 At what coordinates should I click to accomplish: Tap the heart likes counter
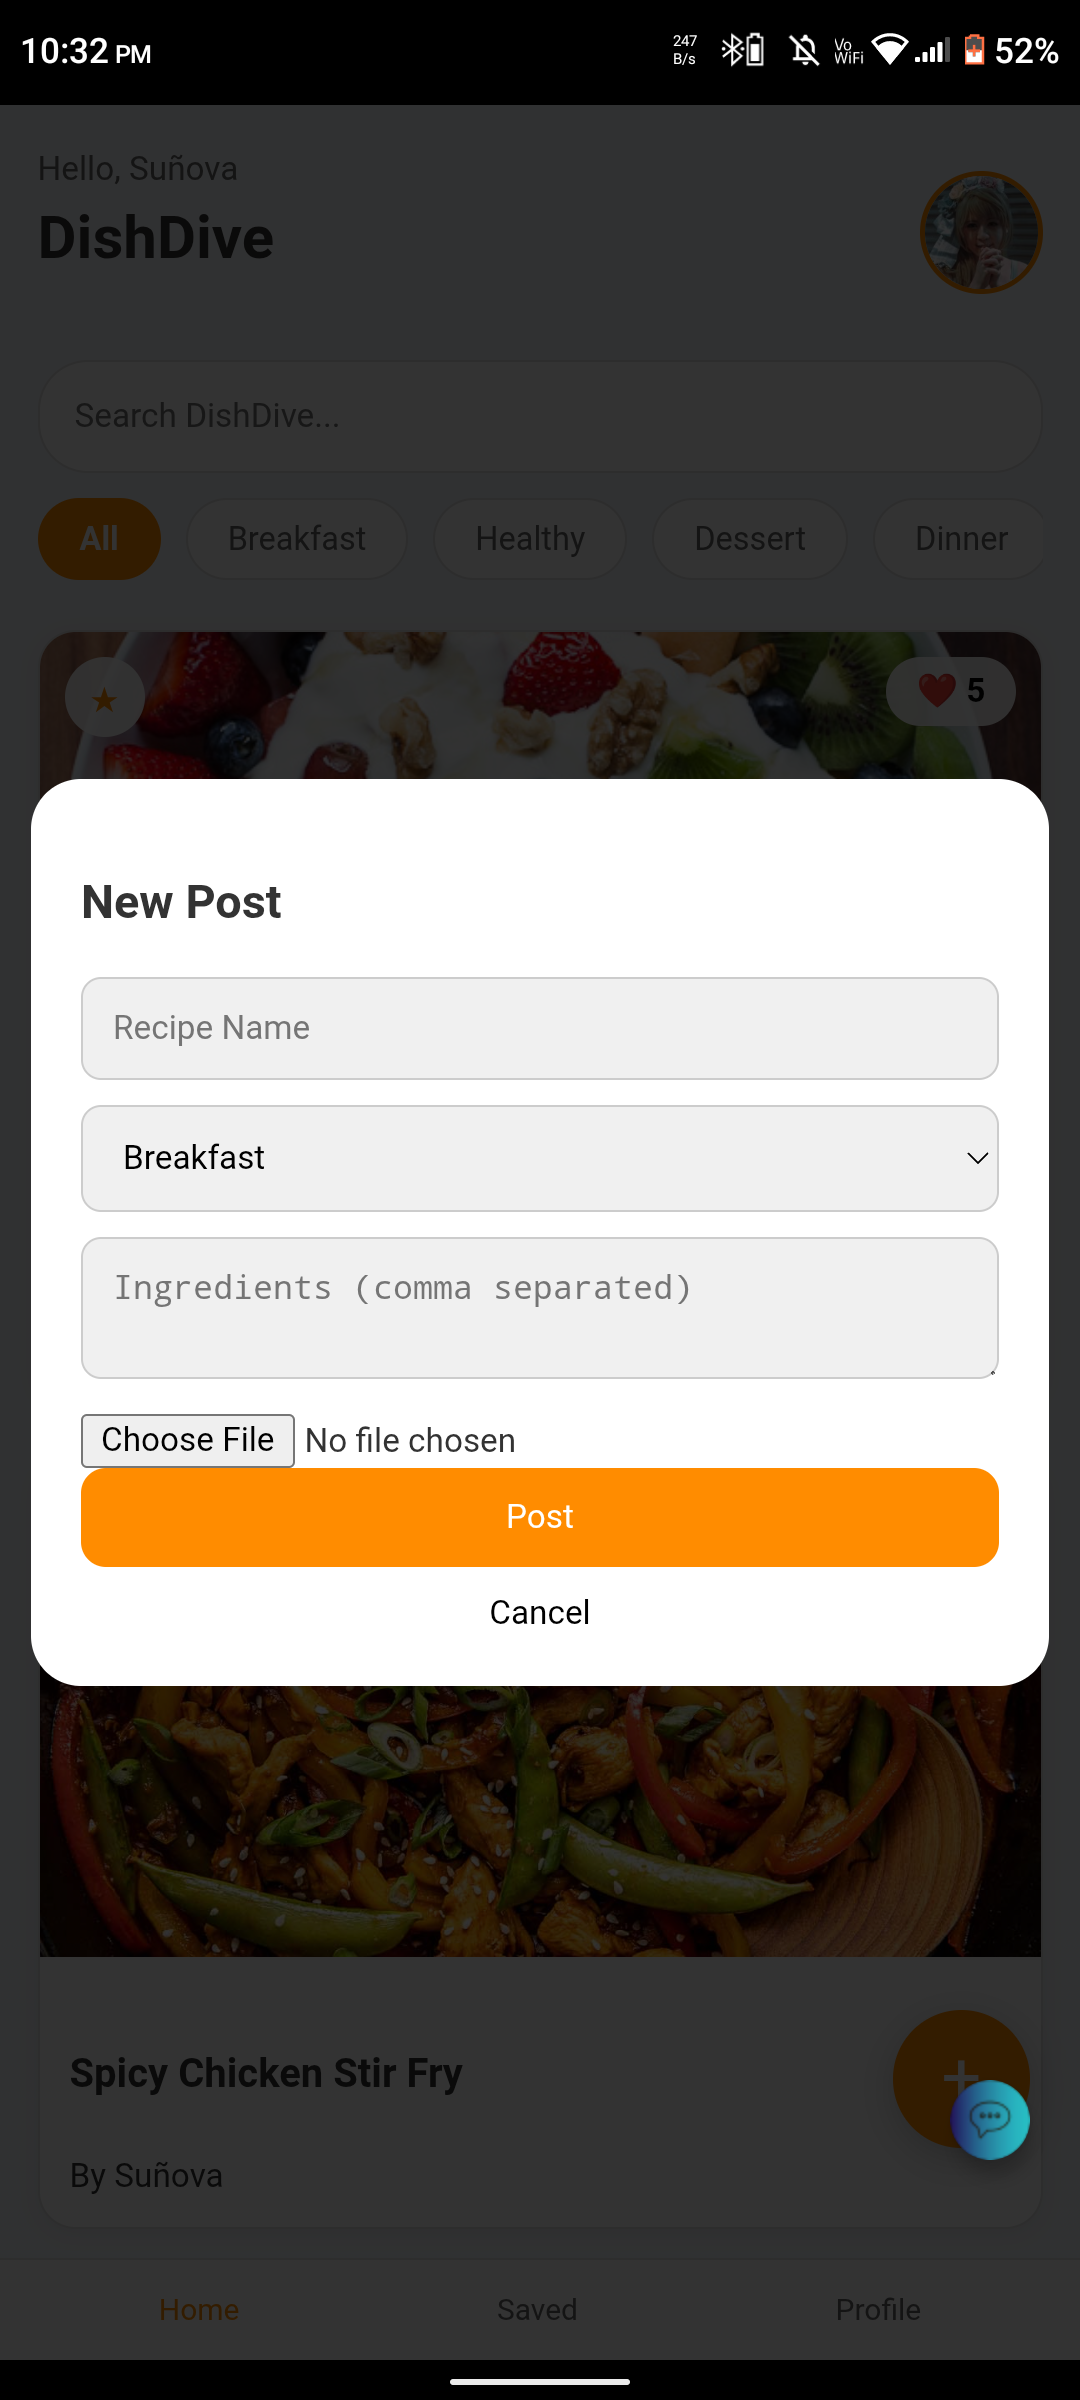[x=950, y=691]
